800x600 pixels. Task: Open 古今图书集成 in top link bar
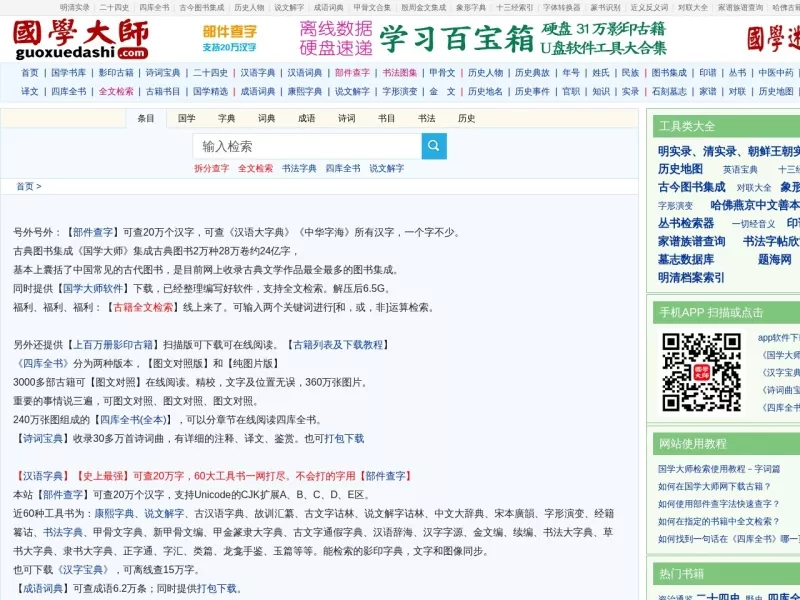point(202,8)
